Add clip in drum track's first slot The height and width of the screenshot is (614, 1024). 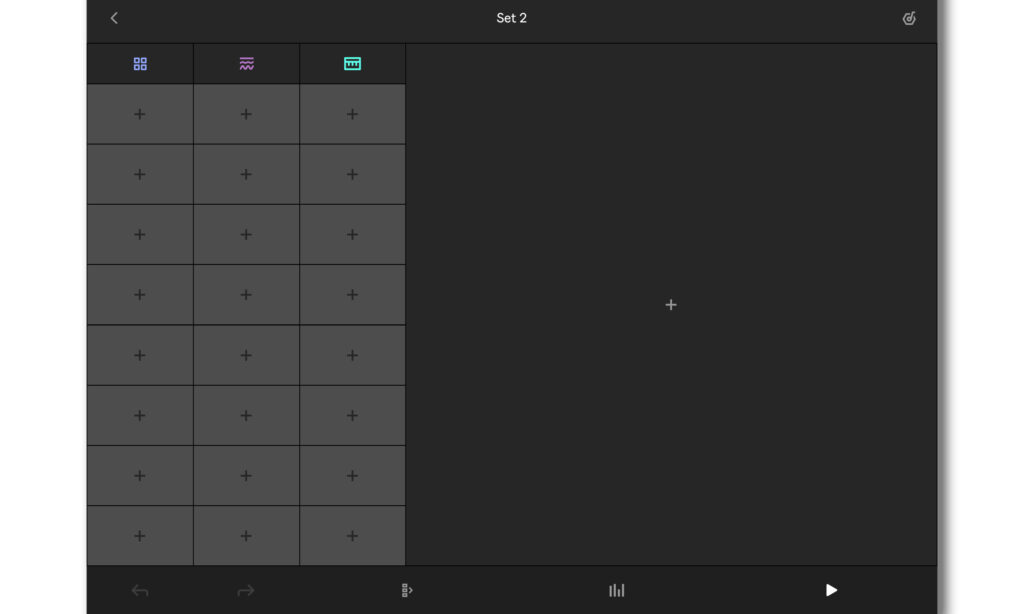point(140,114)
